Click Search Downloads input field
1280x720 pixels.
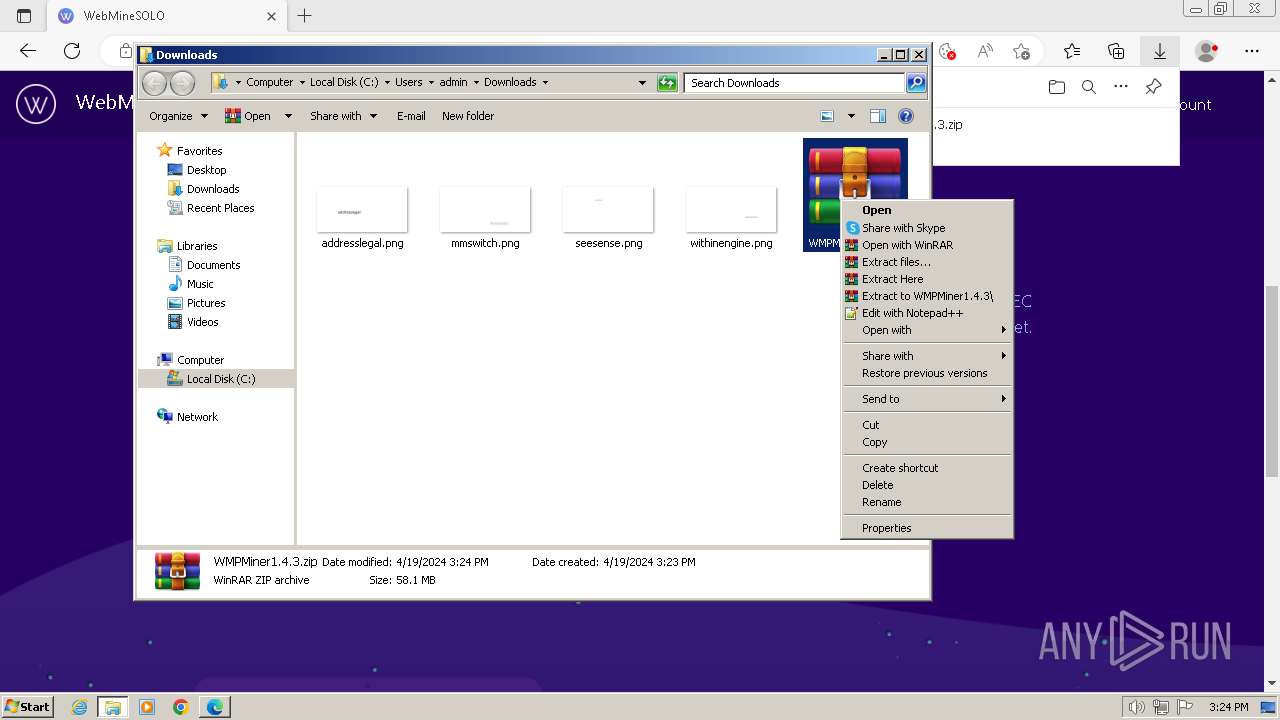tap(794, 83)
